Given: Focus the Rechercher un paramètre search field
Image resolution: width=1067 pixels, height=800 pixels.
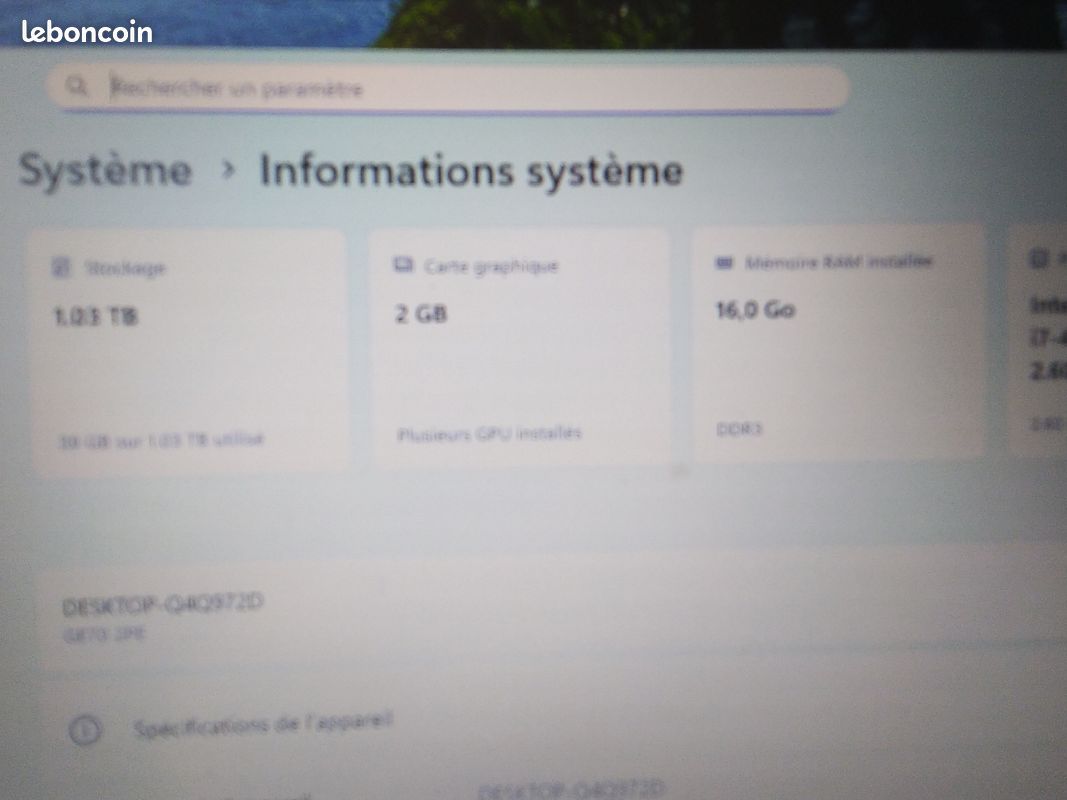Looking at the screenshot, I should click(x=449, y=88).
